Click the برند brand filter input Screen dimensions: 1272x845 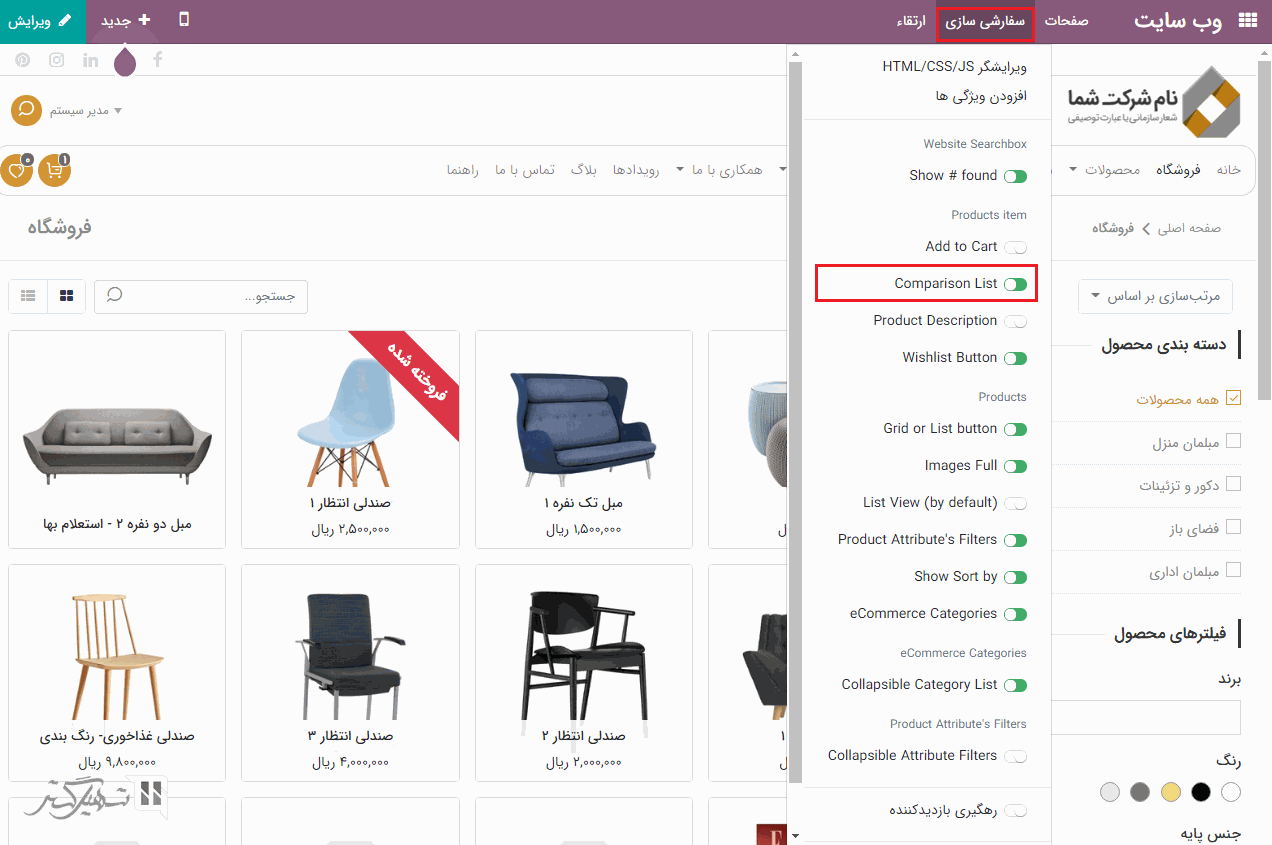(x=1146, y=717)
